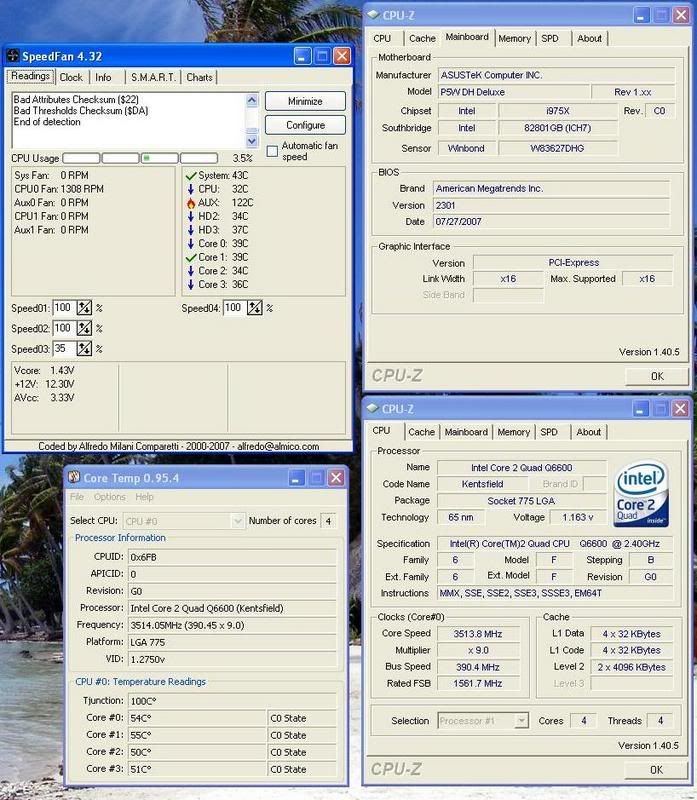Click the SpeedFan title bar app icon

(13, 56)
